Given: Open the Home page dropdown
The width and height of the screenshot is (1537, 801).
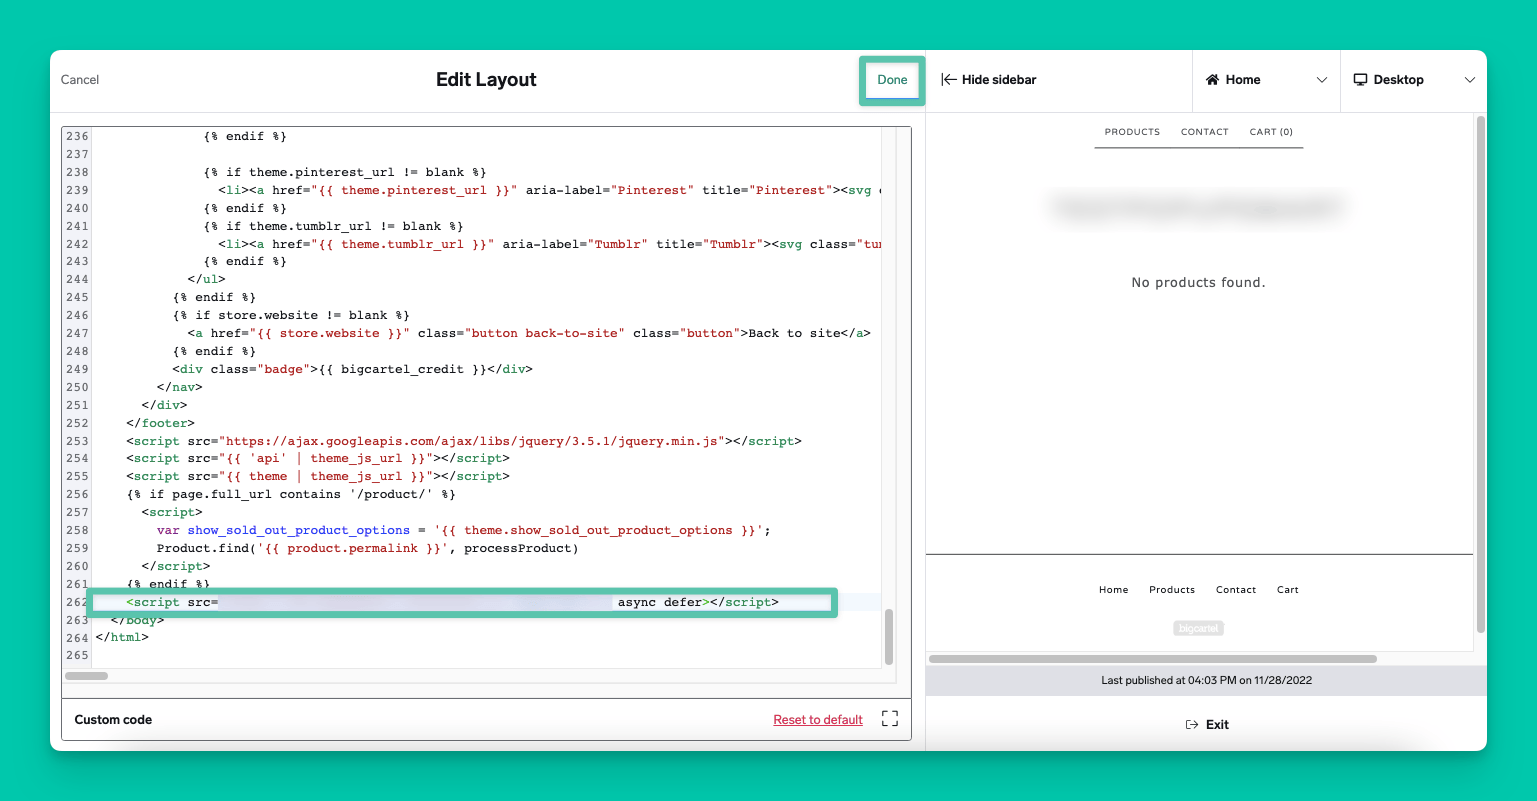Looking at the screenshot, I should click(x=1266, y=80).
